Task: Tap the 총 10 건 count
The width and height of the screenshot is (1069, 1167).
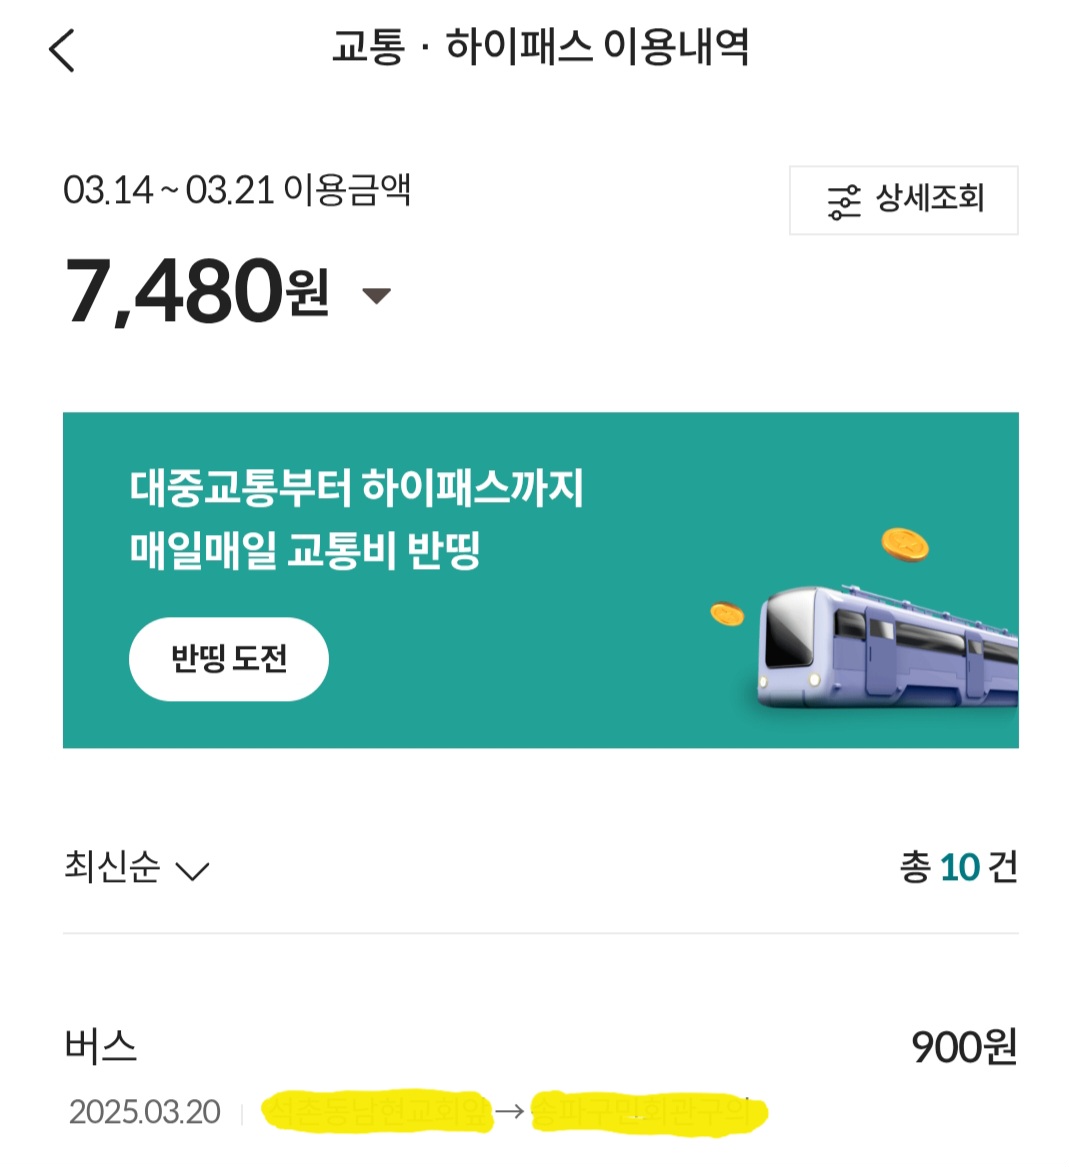Action: point(958,867)
